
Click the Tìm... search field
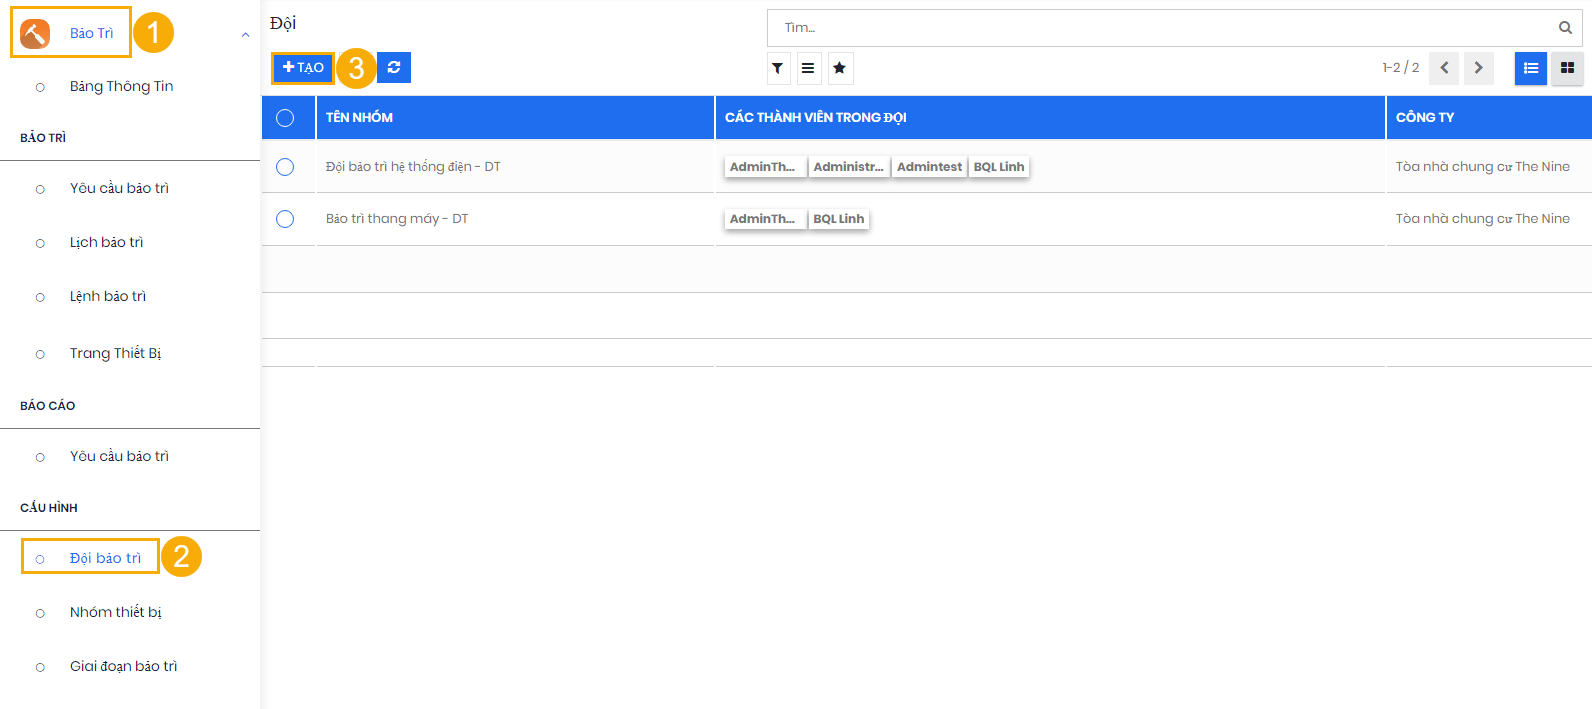[x=1160, y=28]
